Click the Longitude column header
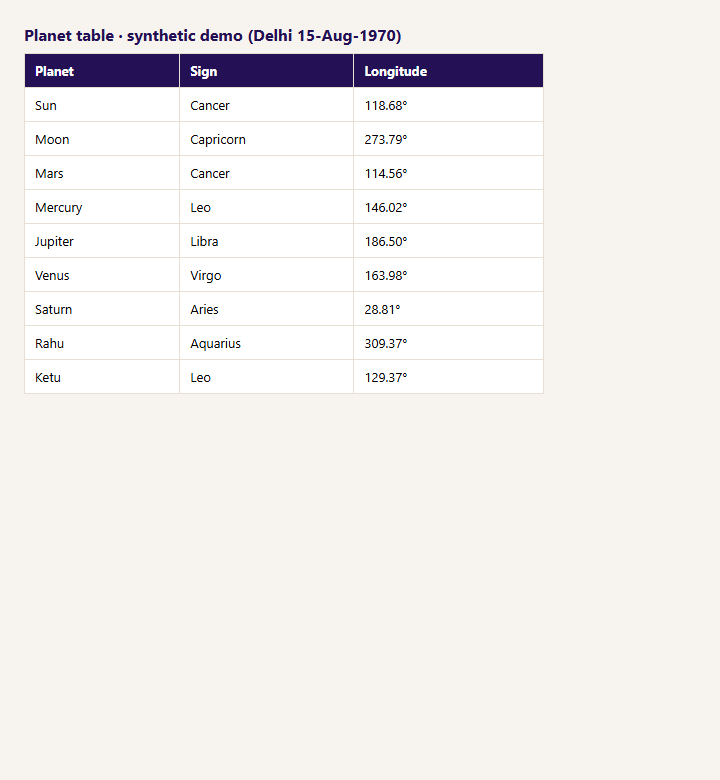This screenshot has height=780, width=720. [x=448, y=71]
